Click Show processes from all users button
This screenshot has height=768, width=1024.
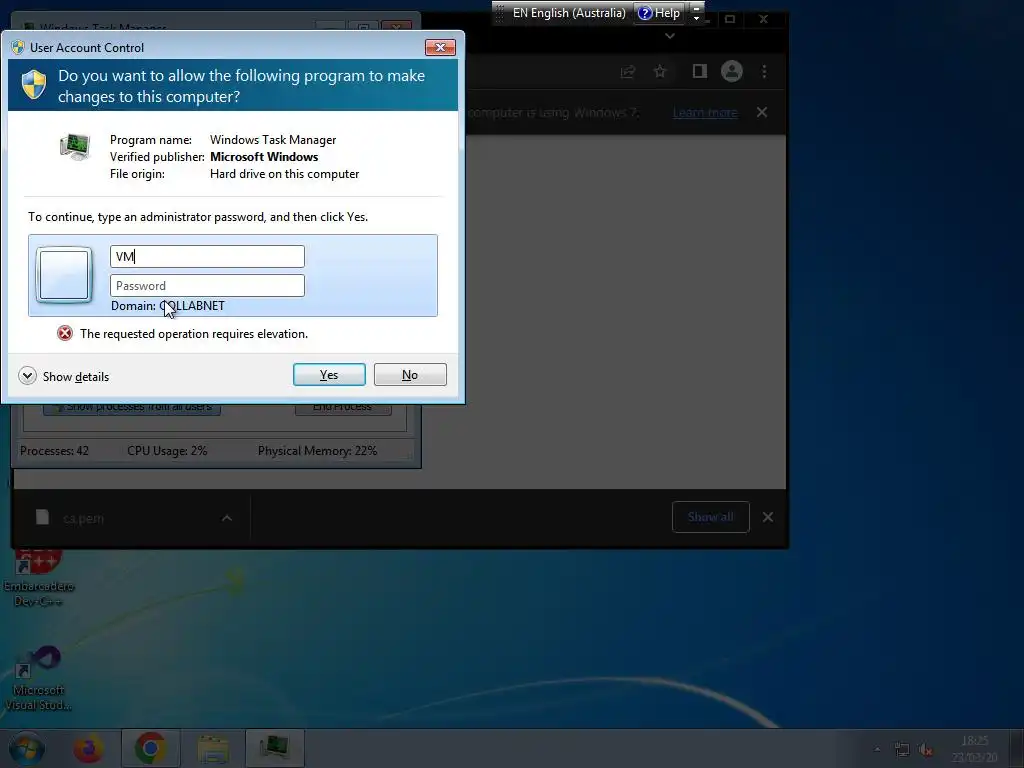click(132, 408)
